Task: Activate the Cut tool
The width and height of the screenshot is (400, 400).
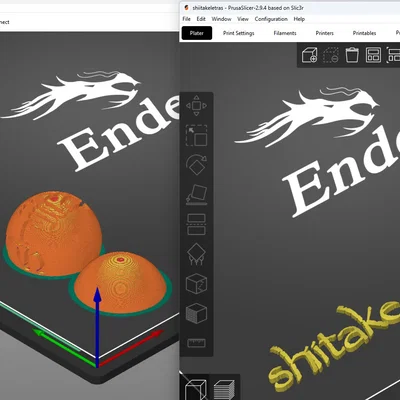Action: coord(196,224)
